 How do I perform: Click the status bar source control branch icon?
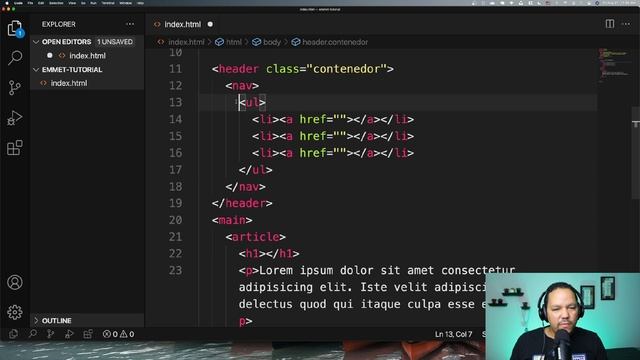(x=51, y=334)
